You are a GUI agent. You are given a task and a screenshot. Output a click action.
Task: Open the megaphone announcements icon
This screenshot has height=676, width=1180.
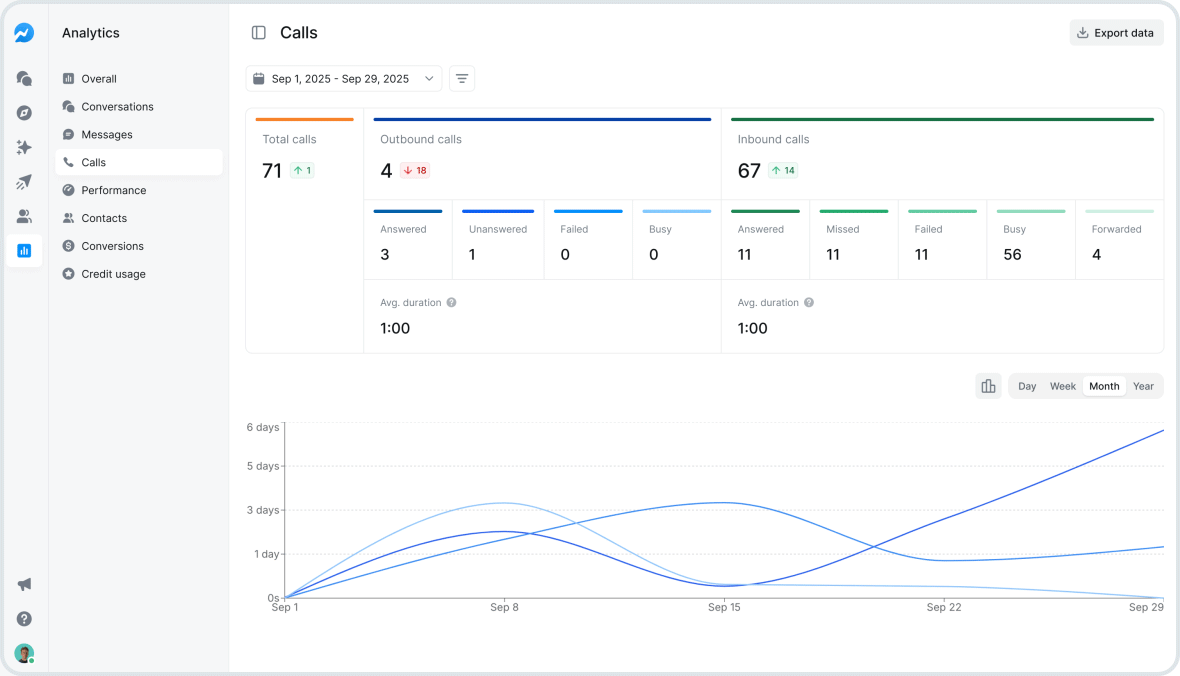pyautogui.click(x=24, y=584)
